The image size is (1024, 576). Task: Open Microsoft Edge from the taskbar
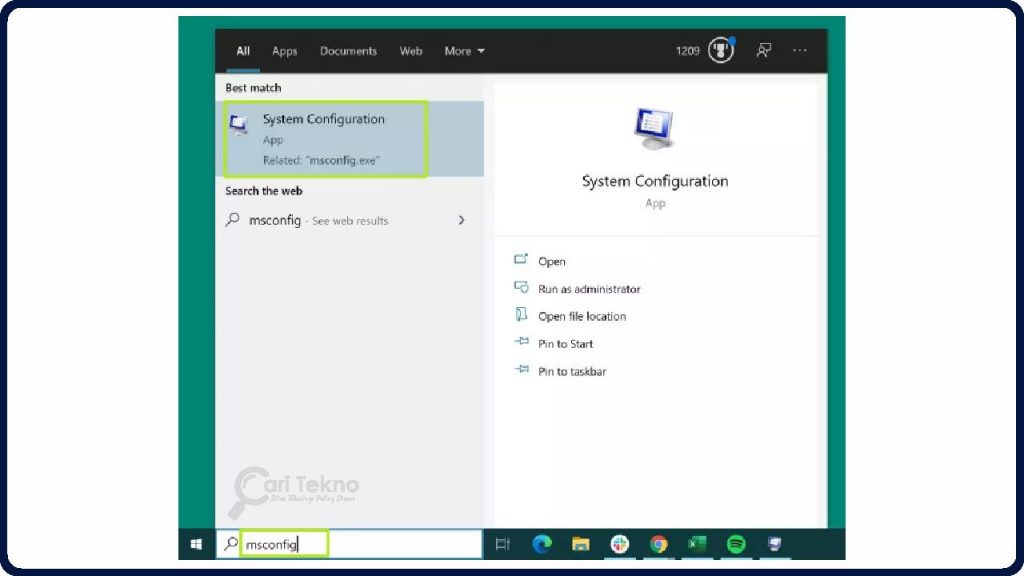point(543,543)
